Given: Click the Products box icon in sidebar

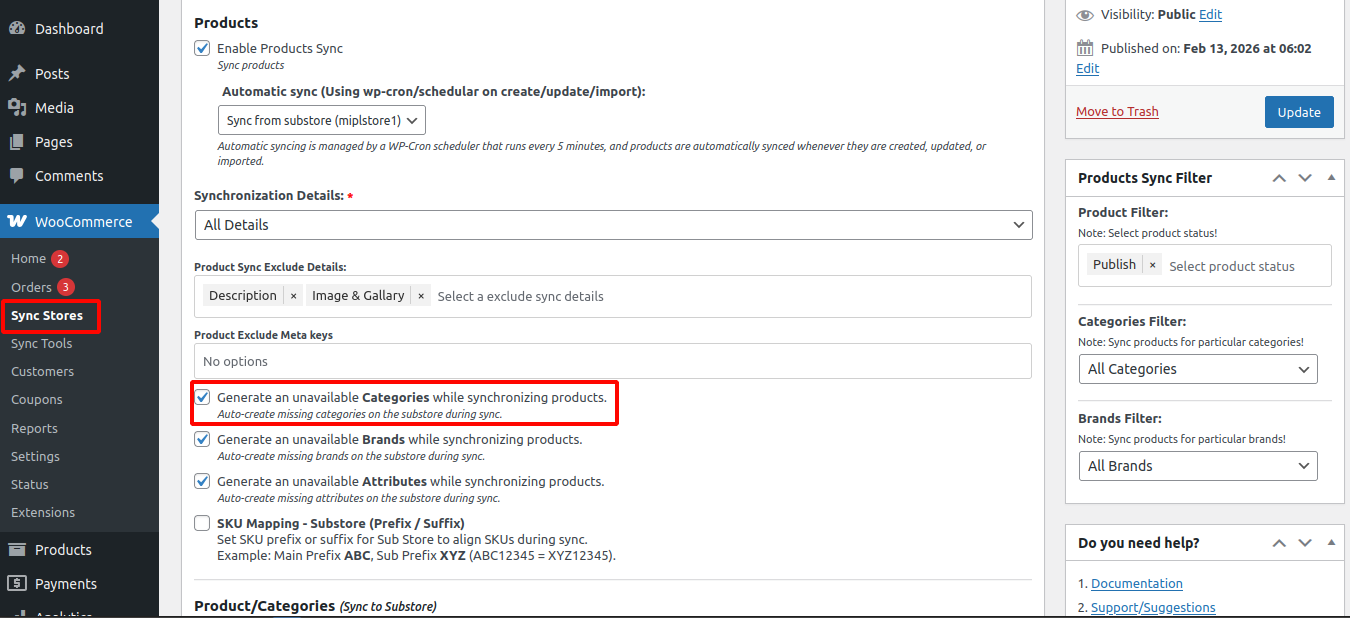Looking at the screenshot, I should pos(17,550).
